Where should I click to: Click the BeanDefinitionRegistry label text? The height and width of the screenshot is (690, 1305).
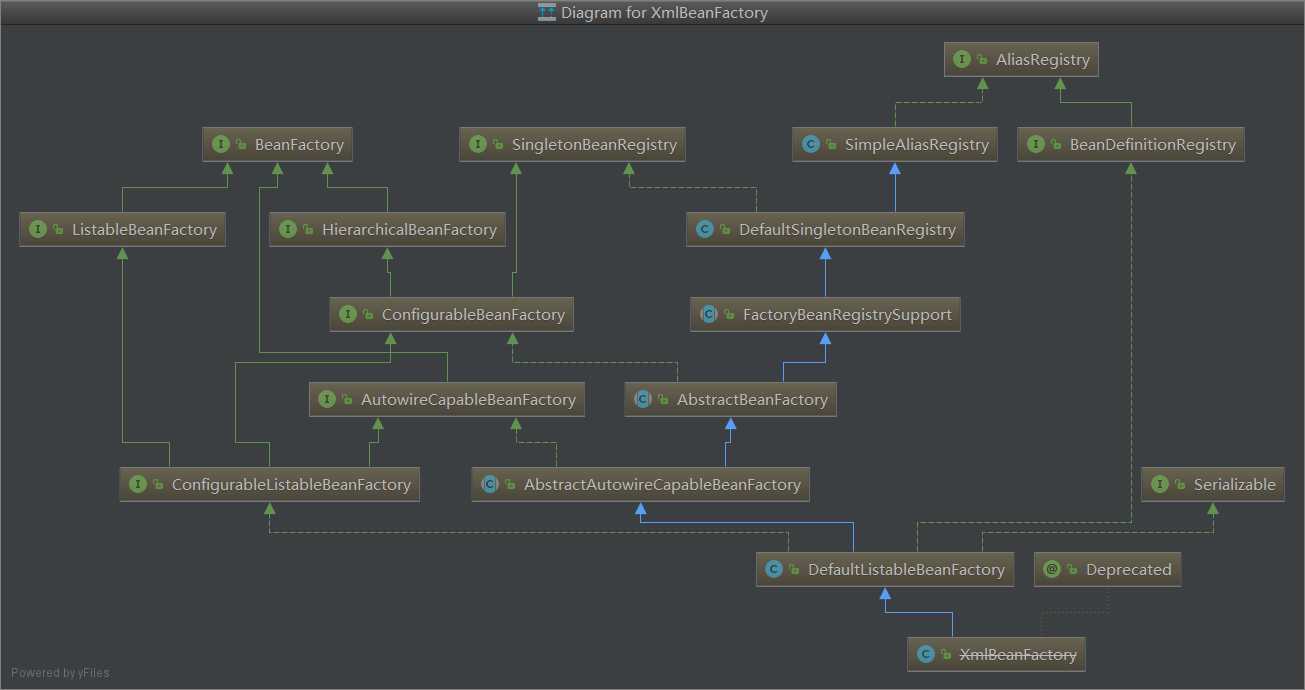point(1152,145)
